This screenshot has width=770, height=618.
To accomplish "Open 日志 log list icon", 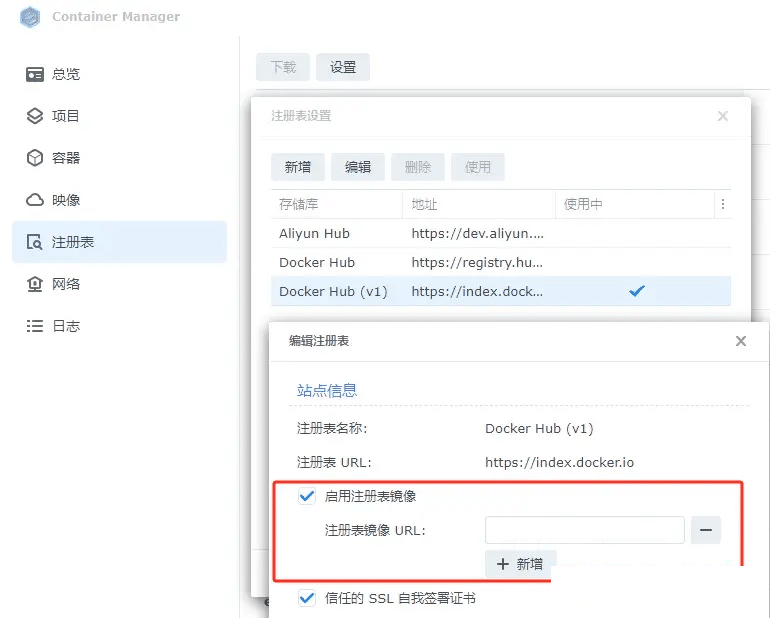I will [35, 326].
